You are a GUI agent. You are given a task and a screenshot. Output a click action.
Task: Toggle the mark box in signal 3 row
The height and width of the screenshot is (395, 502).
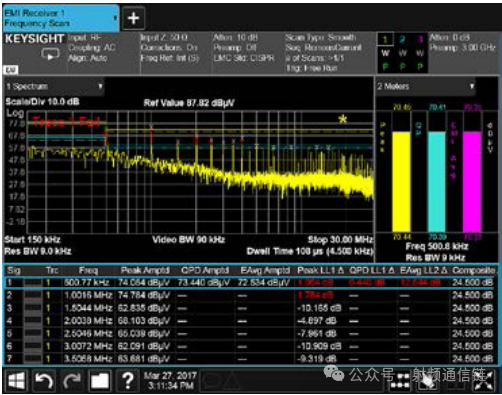click(x=33, y=308)
